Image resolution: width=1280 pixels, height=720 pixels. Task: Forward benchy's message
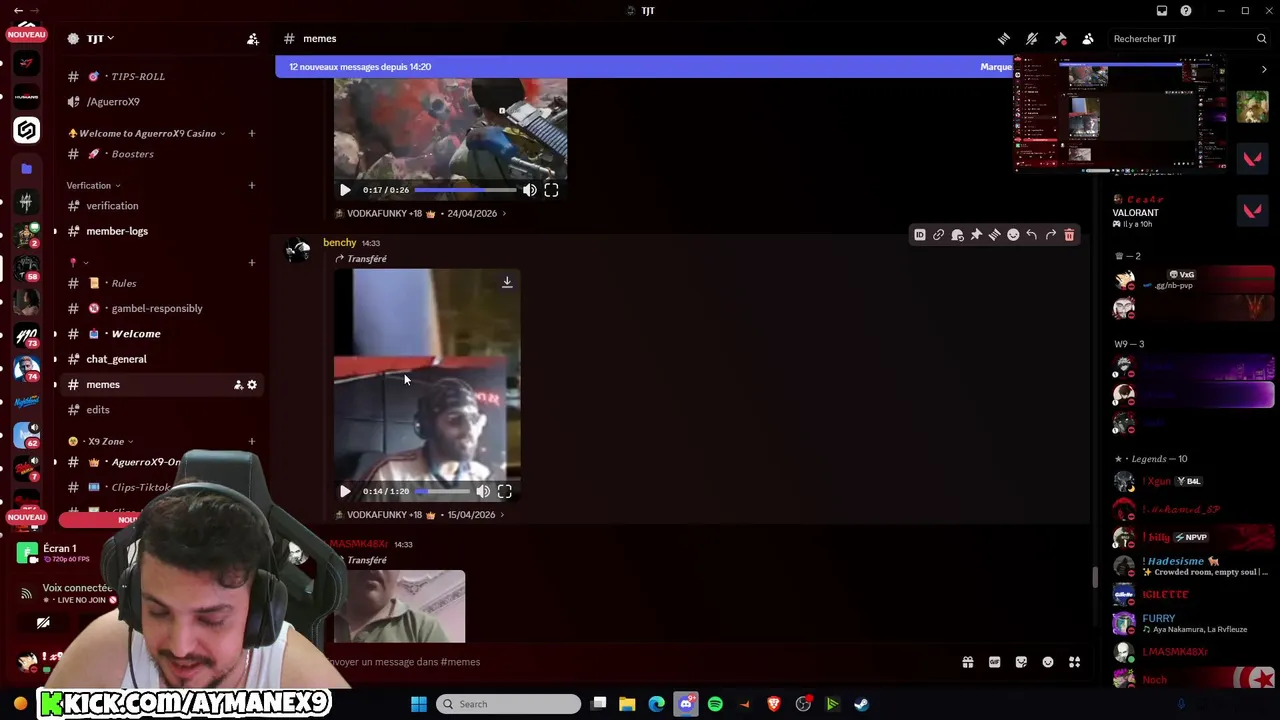pyautogui.click(x=1050, y=235)
